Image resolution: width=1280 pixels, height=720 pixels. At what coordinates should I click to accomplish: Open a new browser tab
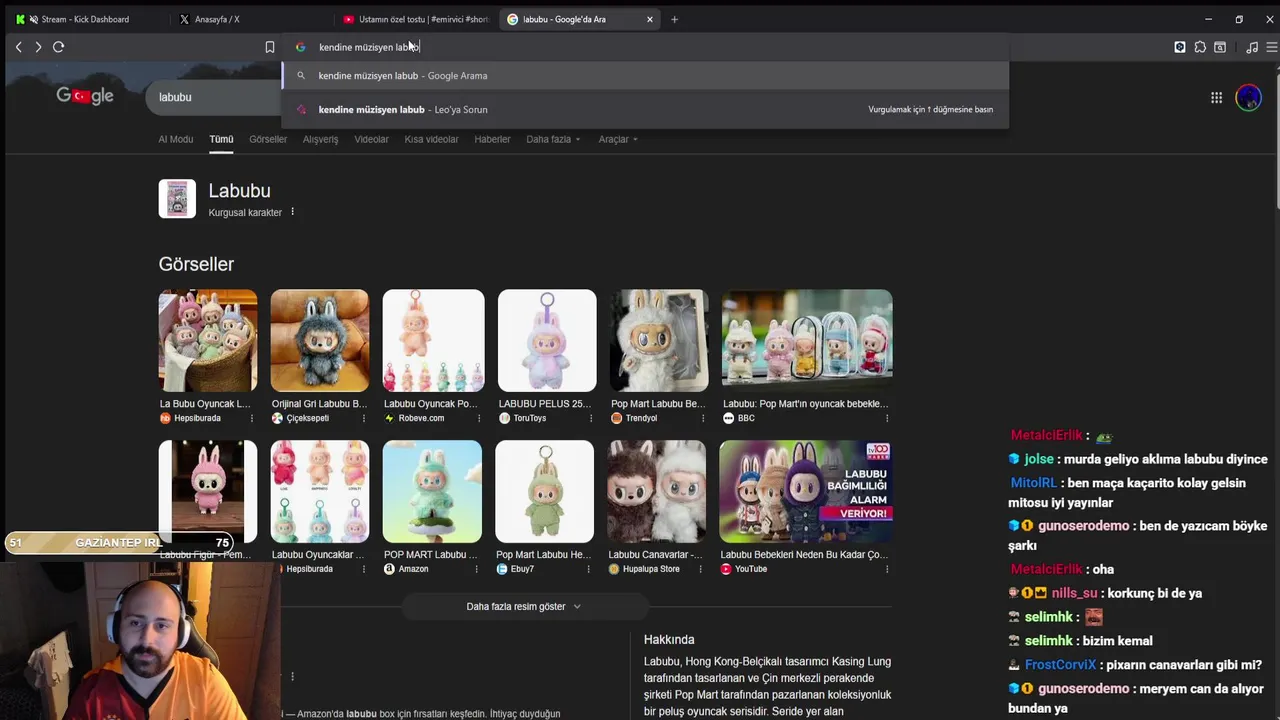pos(674,19)
